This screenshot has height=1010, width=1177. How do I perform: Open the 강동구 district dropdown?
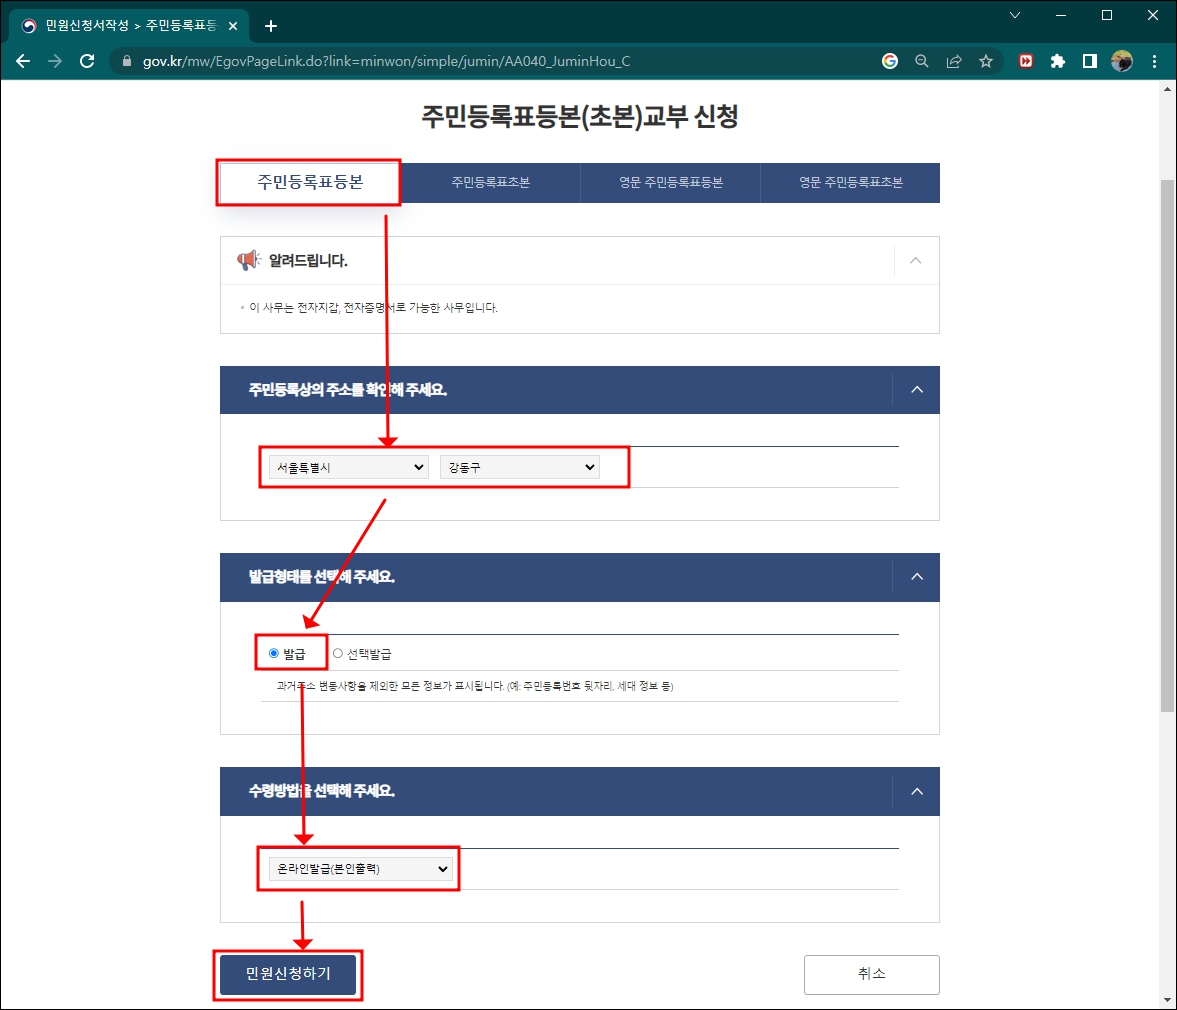click(519, 466)
